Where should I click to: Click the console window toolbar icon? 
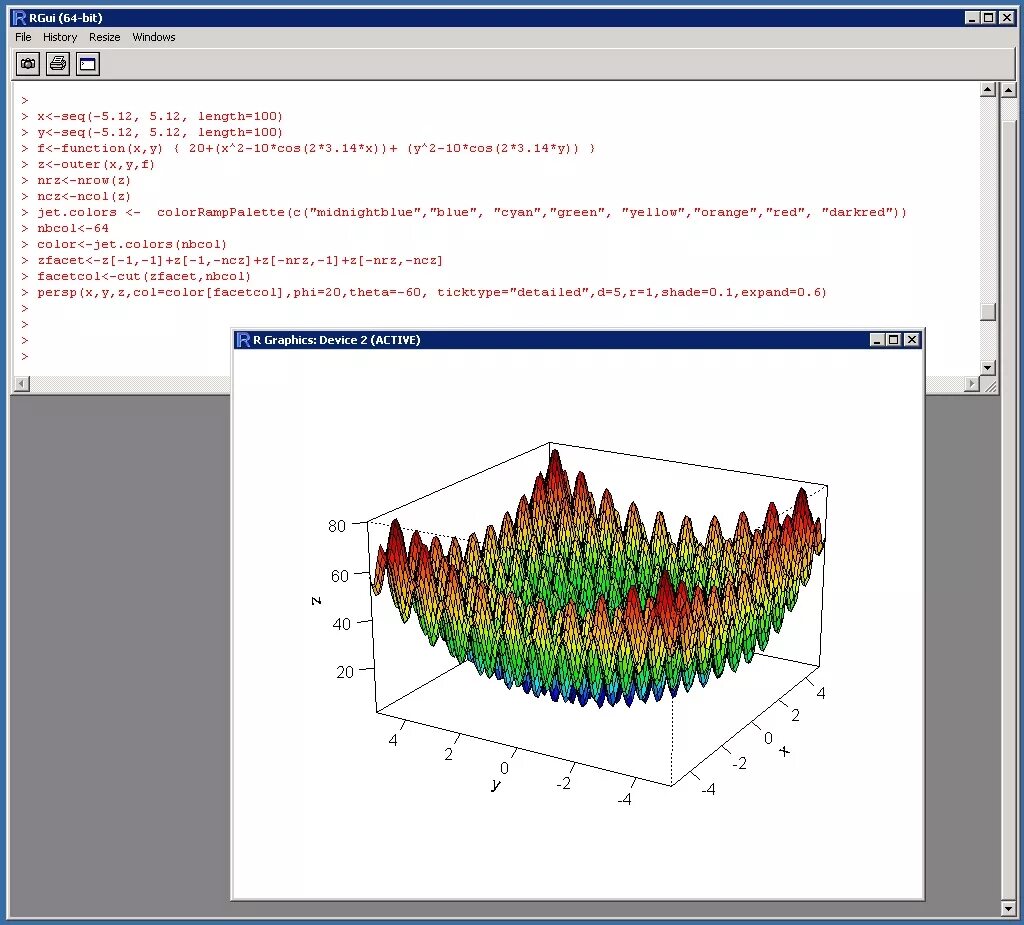[x=88, y=64]
